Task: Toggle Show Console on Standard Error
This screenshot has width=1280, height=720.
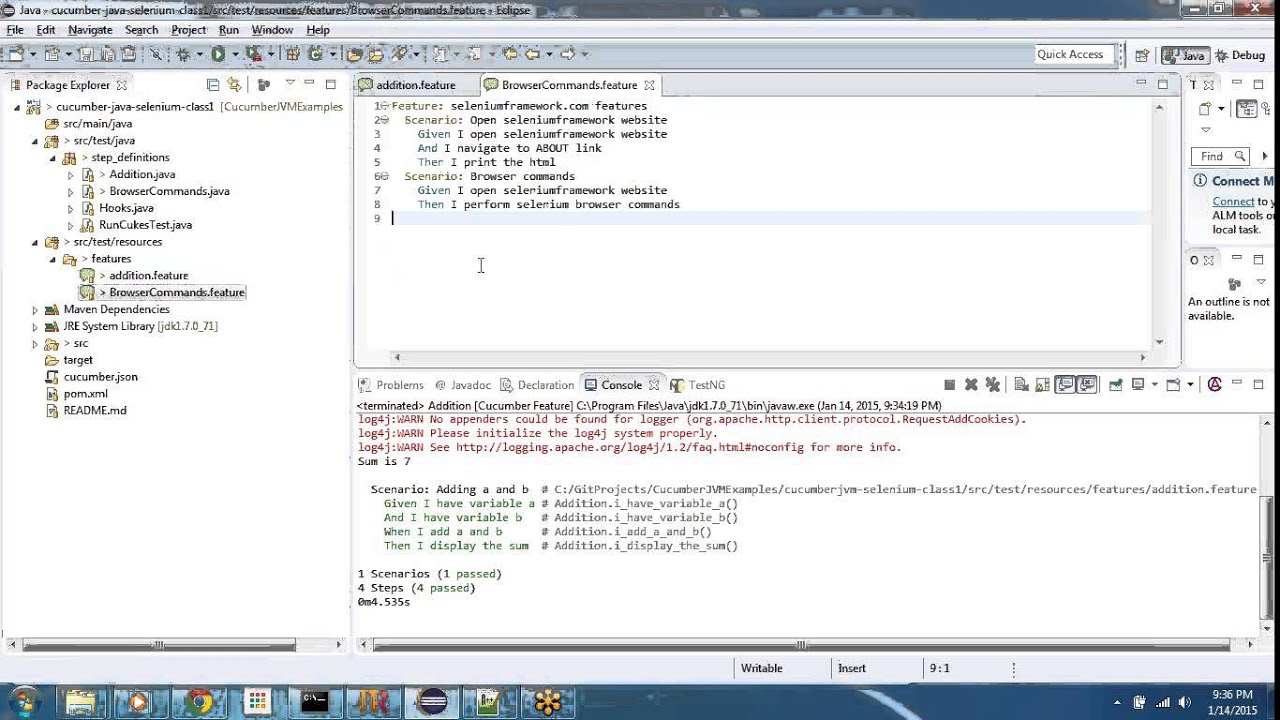Action: (1087, 384)
